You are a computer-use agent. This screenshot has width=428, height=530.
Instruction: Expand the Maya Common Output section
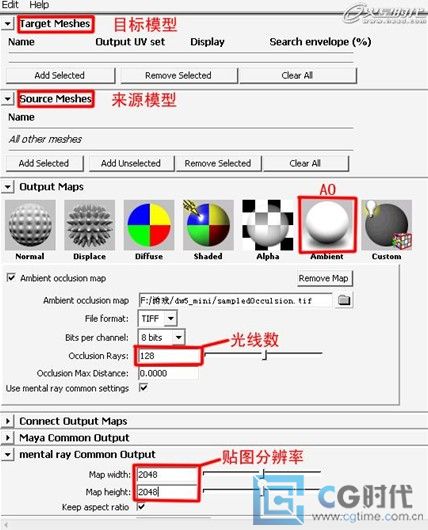tap(8, 438)
